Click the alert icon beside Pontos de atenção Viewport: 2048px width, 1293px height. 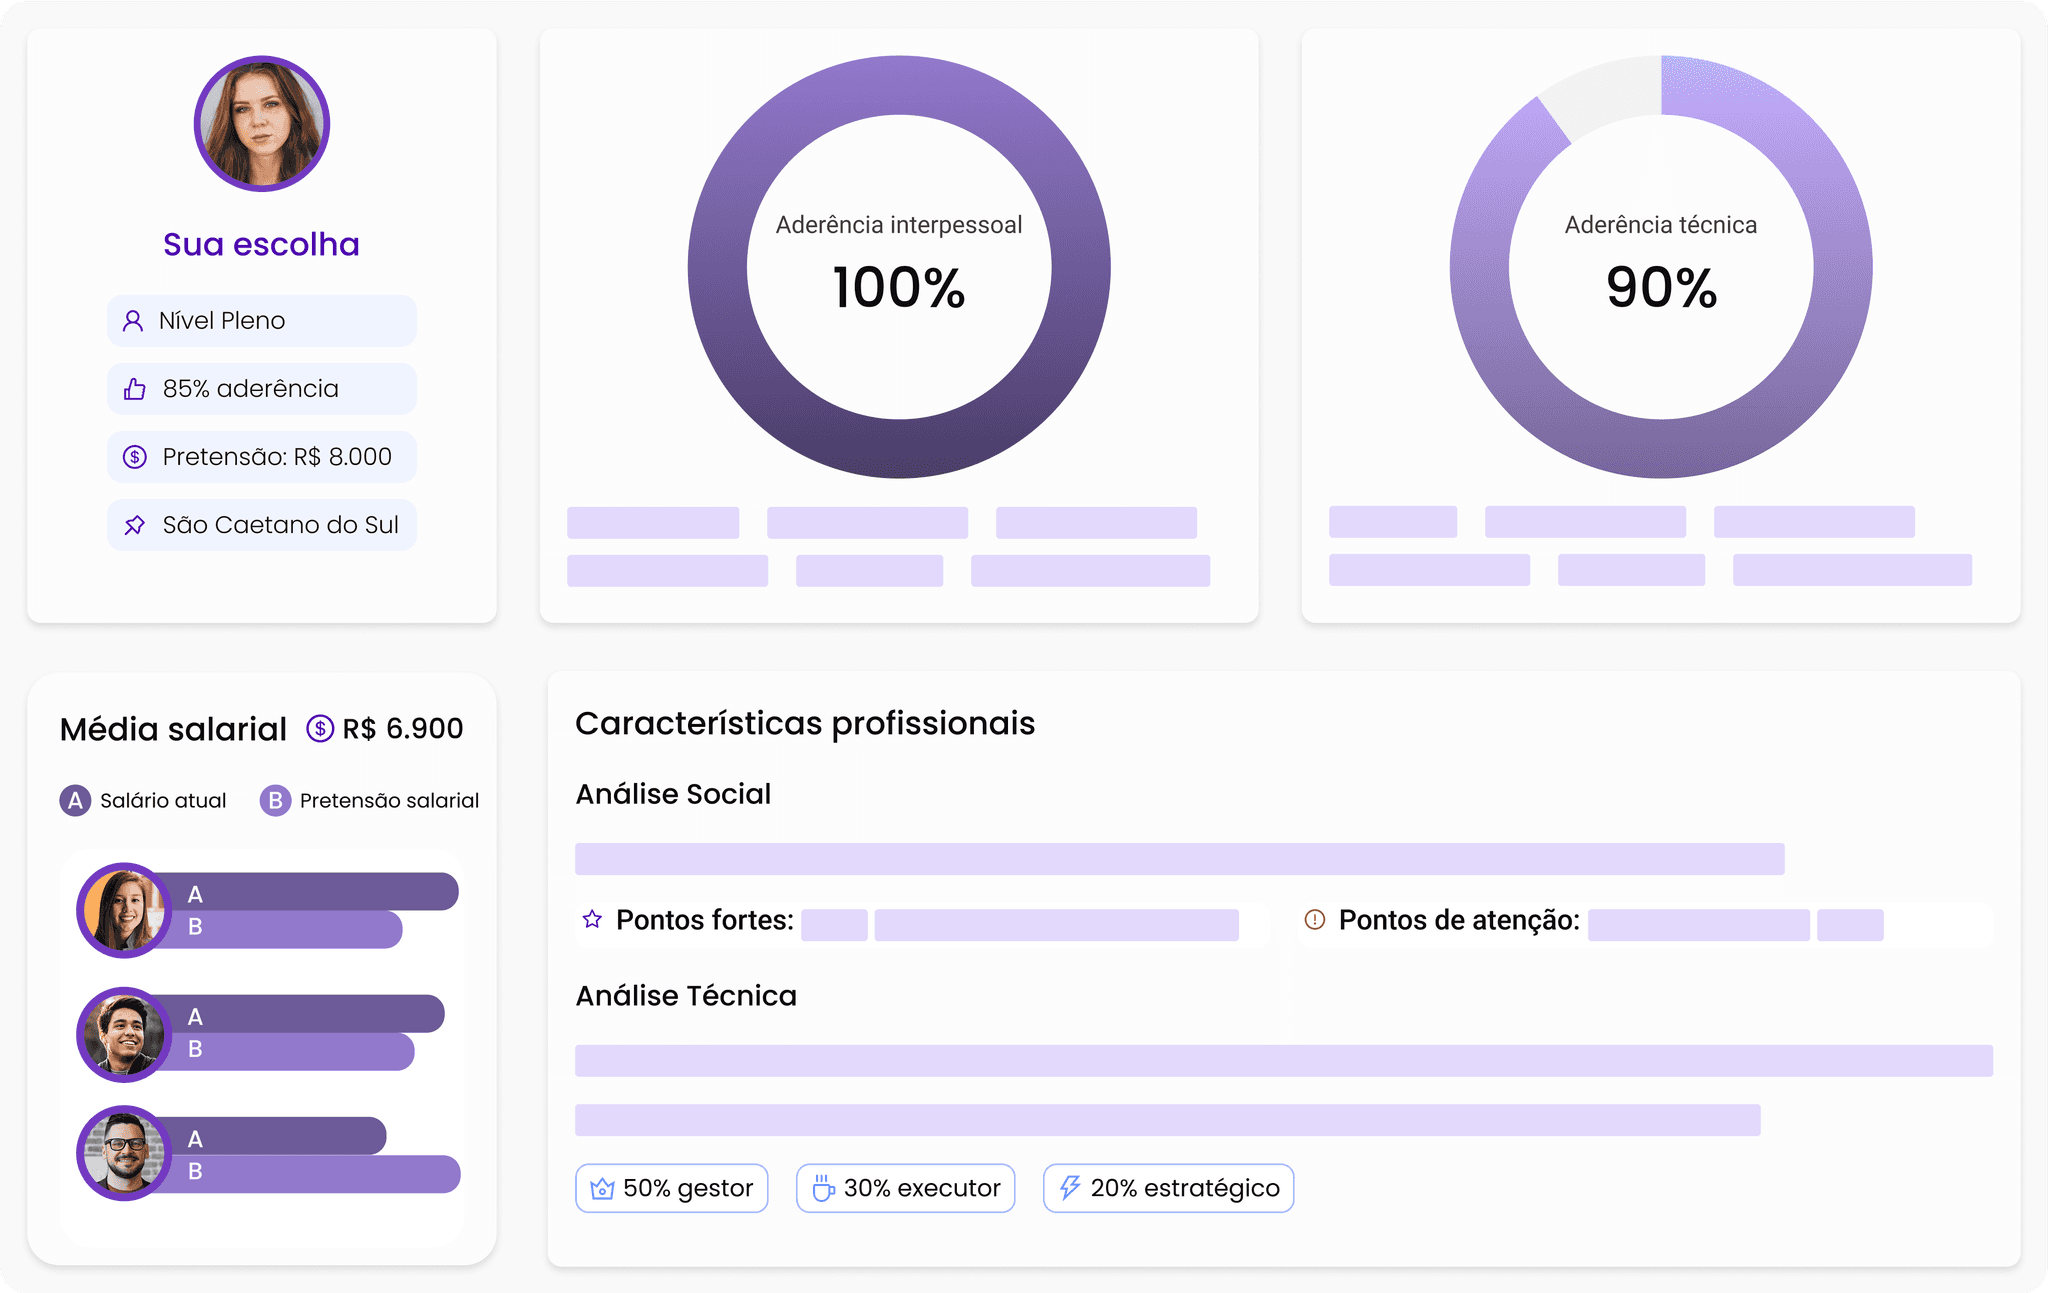coord(1315,919)
